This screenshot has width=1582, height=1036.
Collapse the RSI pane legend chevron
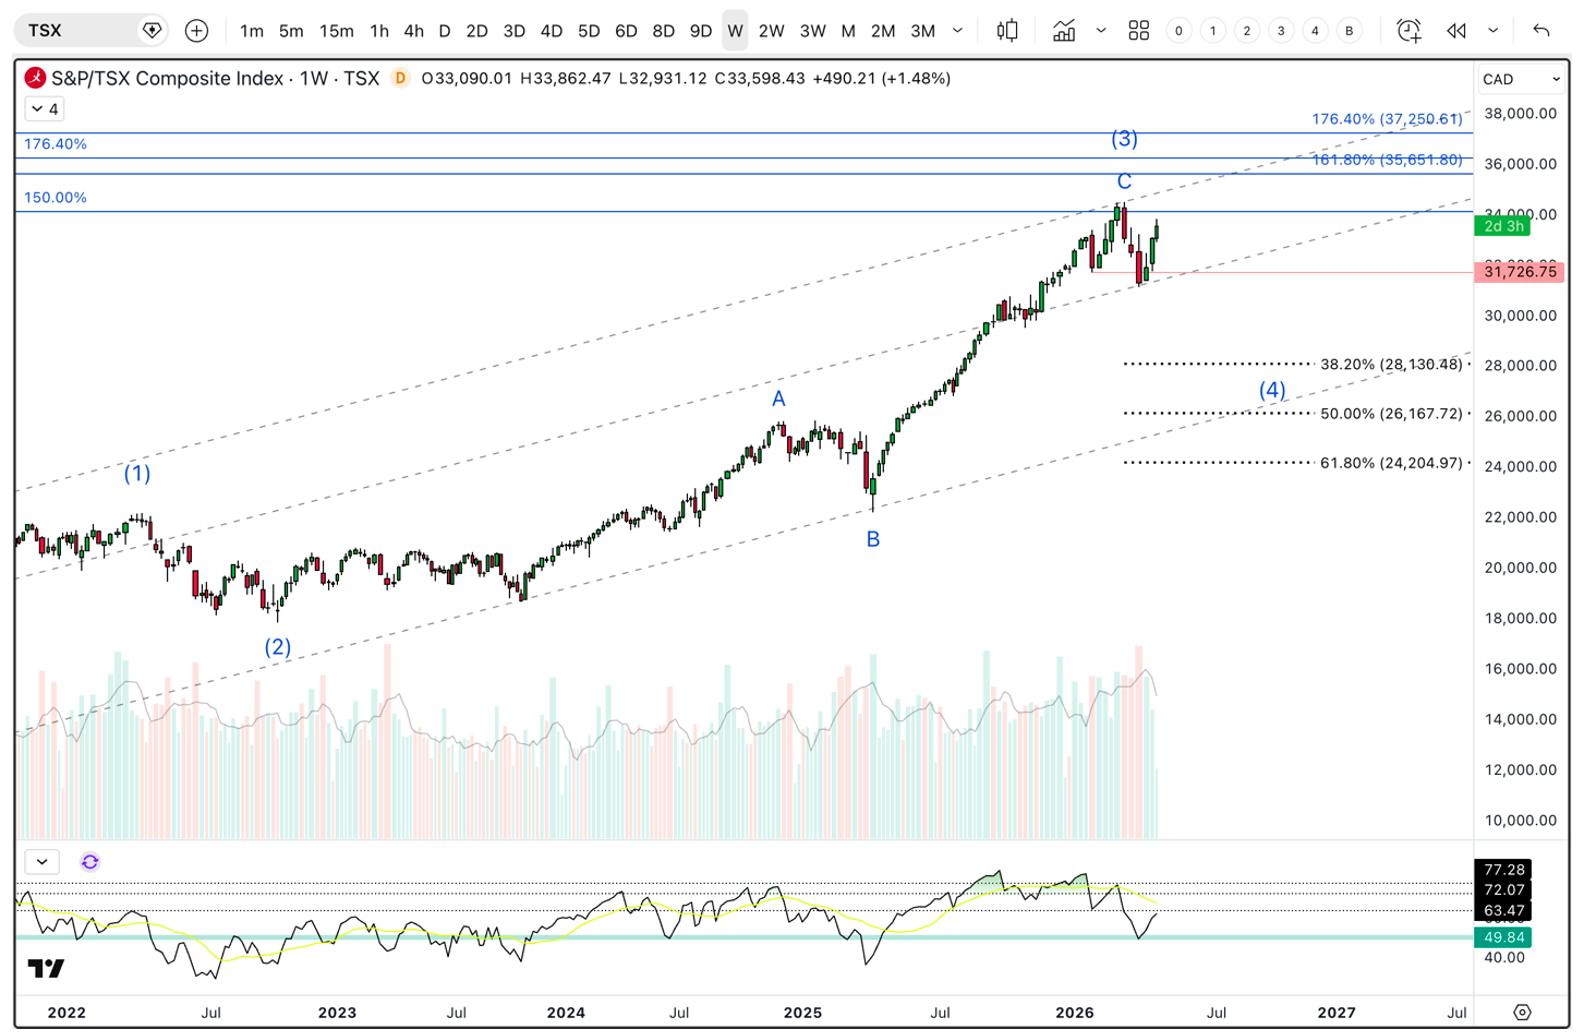tap(42, 861)
